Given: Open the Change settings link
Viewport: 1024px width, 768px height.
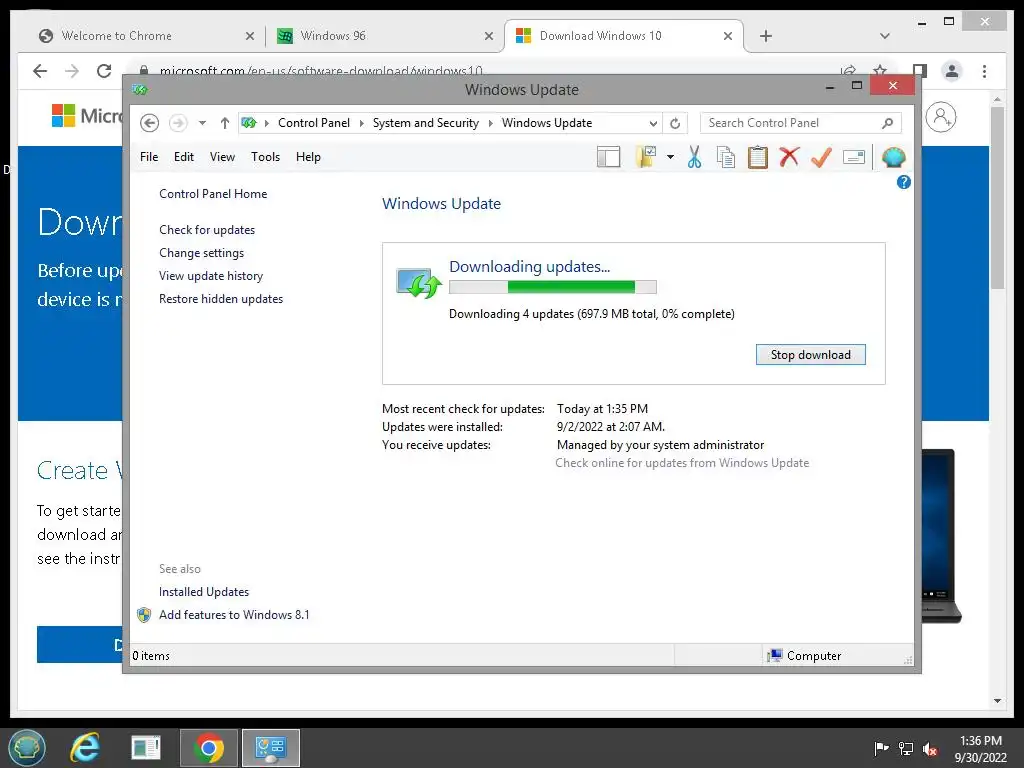Looking at the screenshot, I should pos(201,253).
